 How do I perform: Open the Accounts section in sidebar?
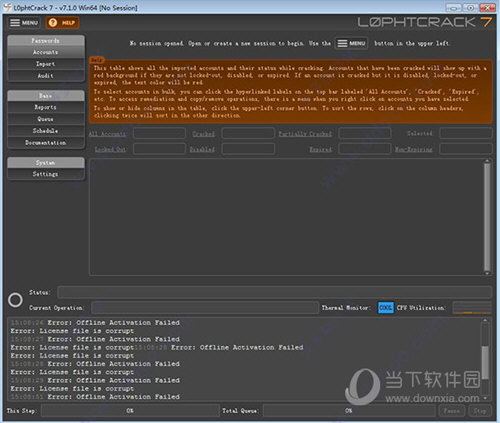pyautogui.click(x=46, y=52)
